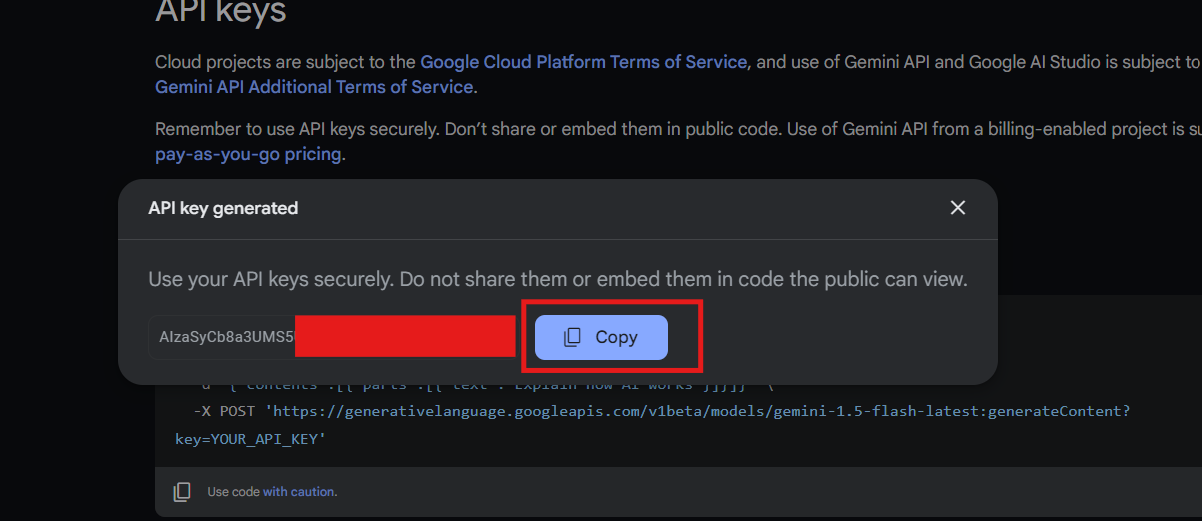This screenshot has height=521, width=1202.
Task: Open the pay-as-you-go pricing link
Action: (248, 155)
